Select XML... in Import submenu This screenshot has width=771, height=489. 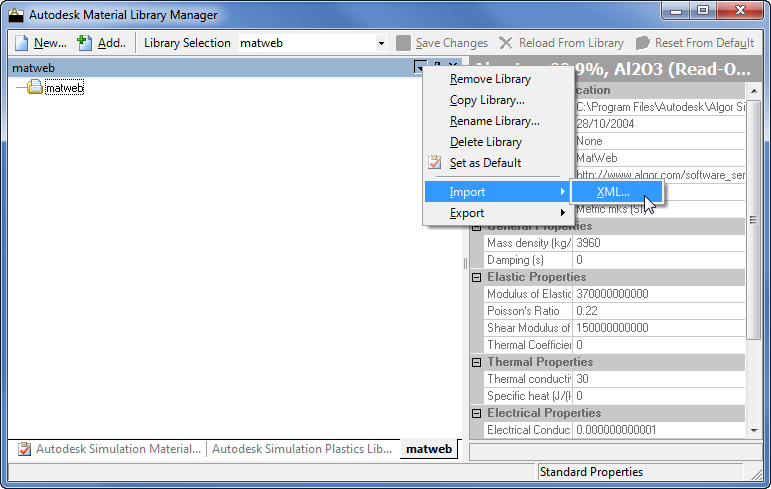(617, 192)
